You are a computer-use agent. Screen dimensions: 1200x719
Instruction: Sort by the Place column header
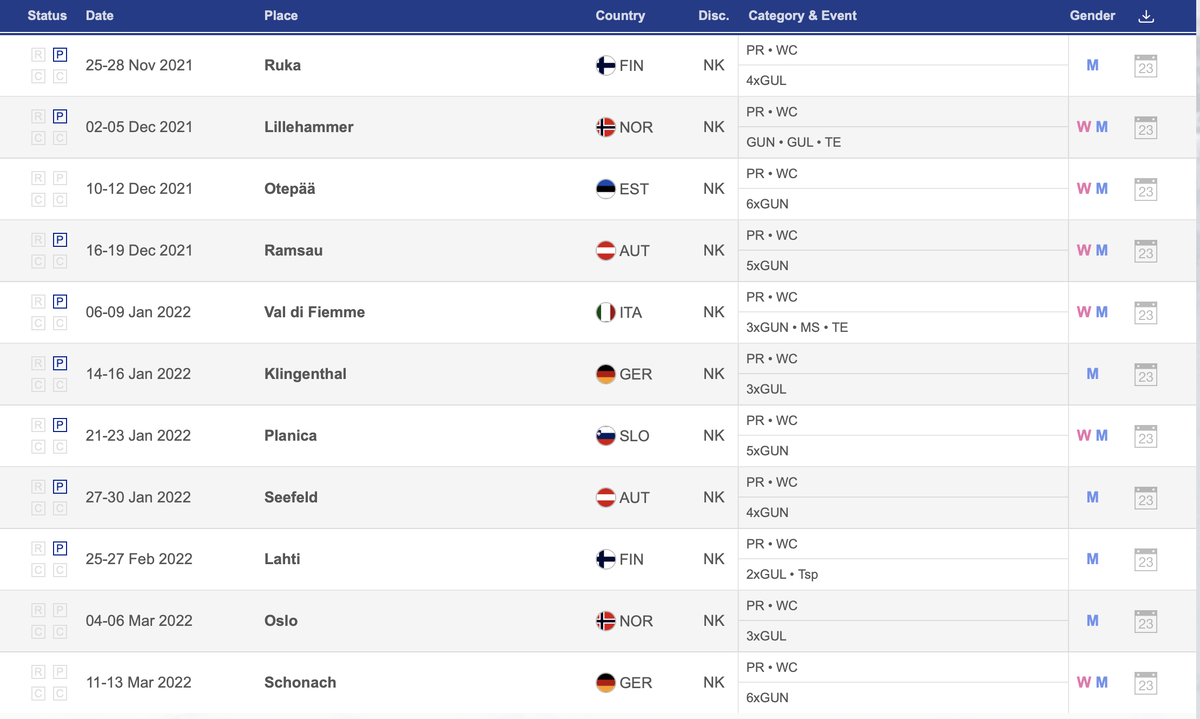281,16
